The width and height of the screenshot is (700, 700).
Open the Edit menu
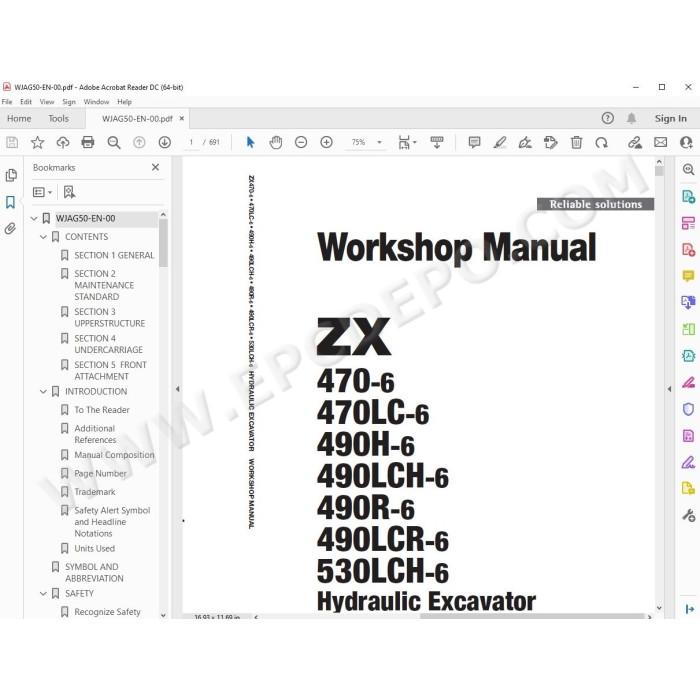tap(26, 102)
